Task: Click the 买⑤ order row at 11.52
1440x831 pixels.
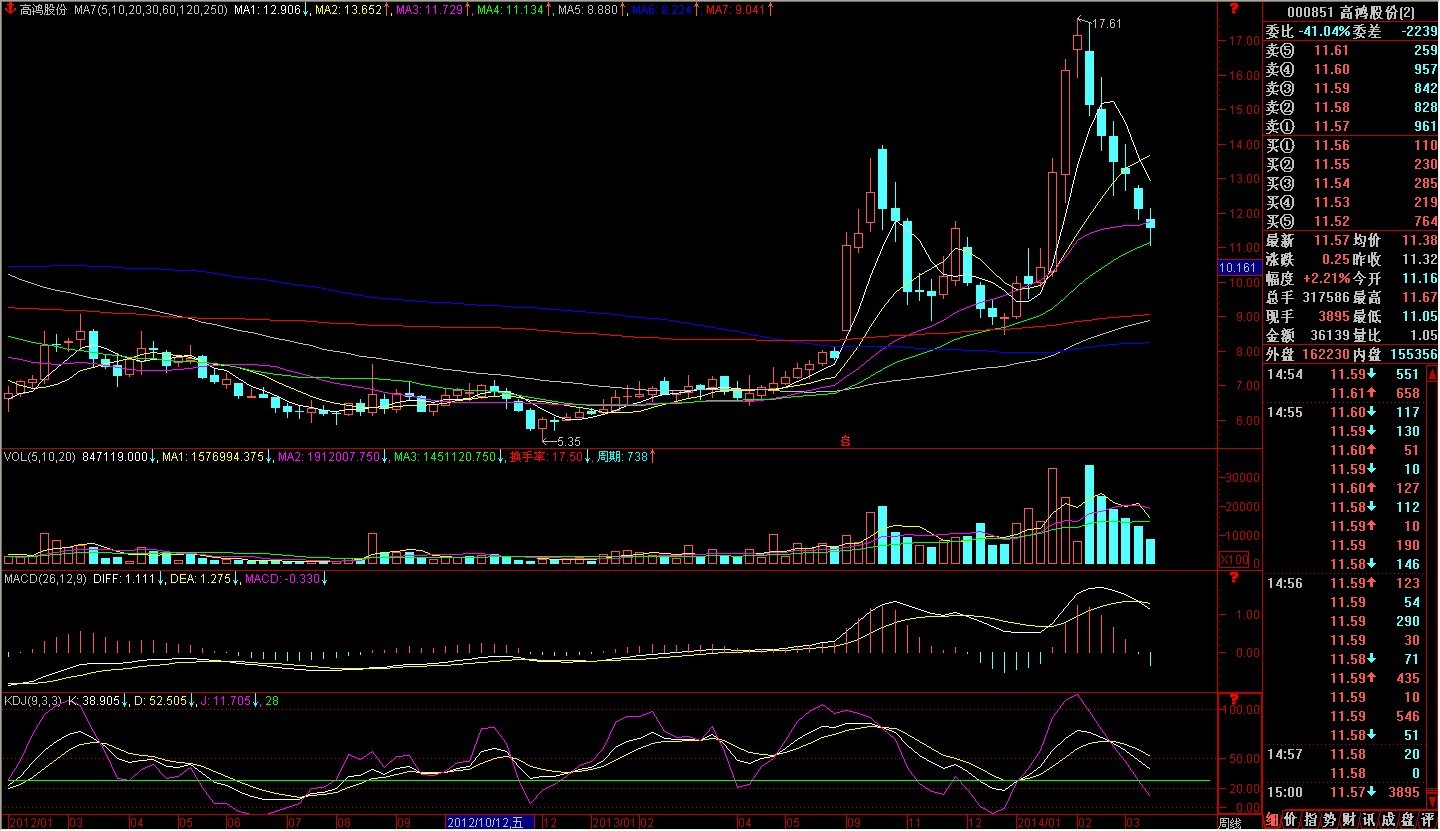Action: 1351,222
